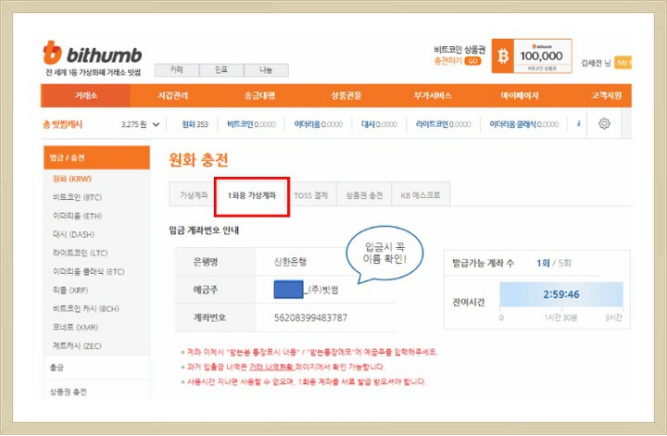
Task: Open the 지갑관리 menu
Action: tap(172, 95)
